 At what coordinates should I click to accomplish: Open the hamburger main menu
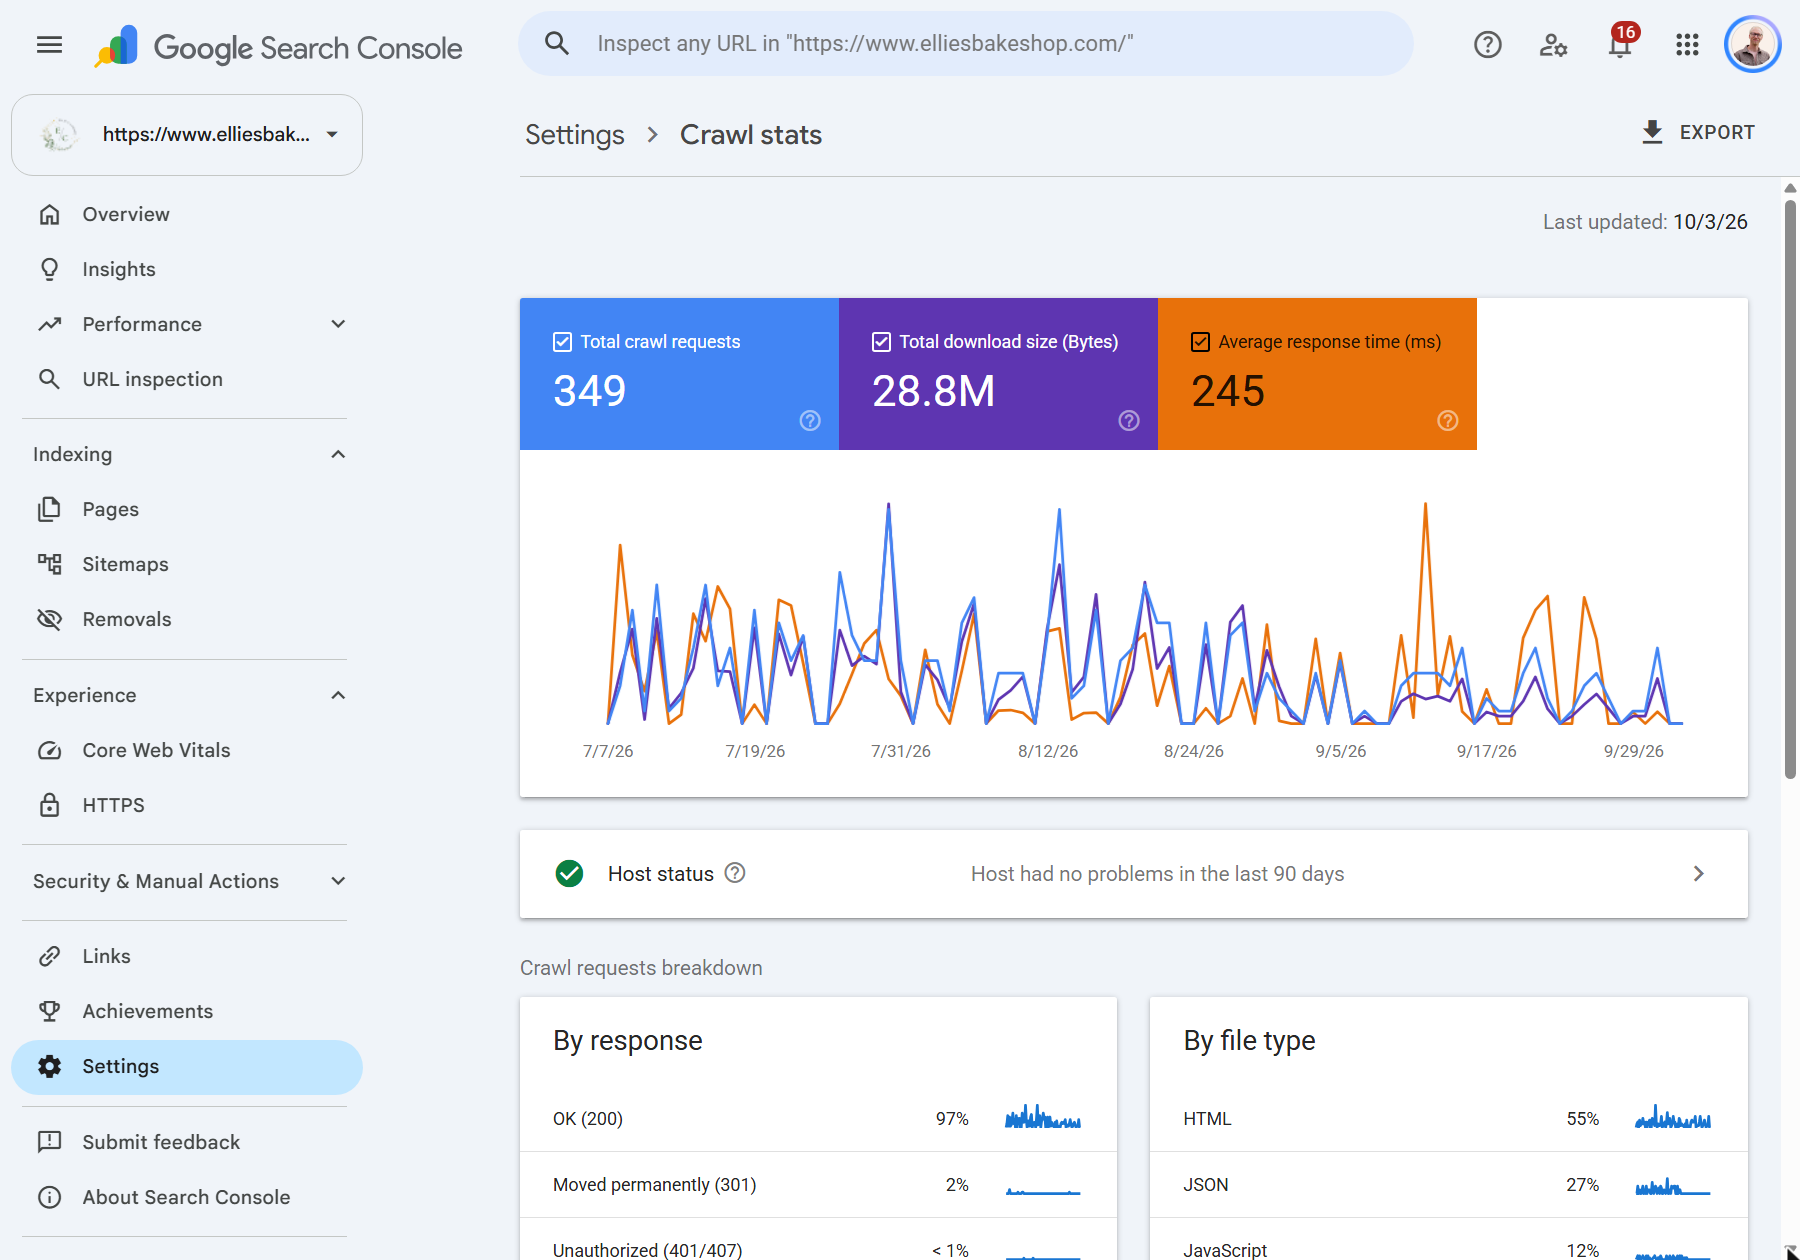tap(49, 44)
